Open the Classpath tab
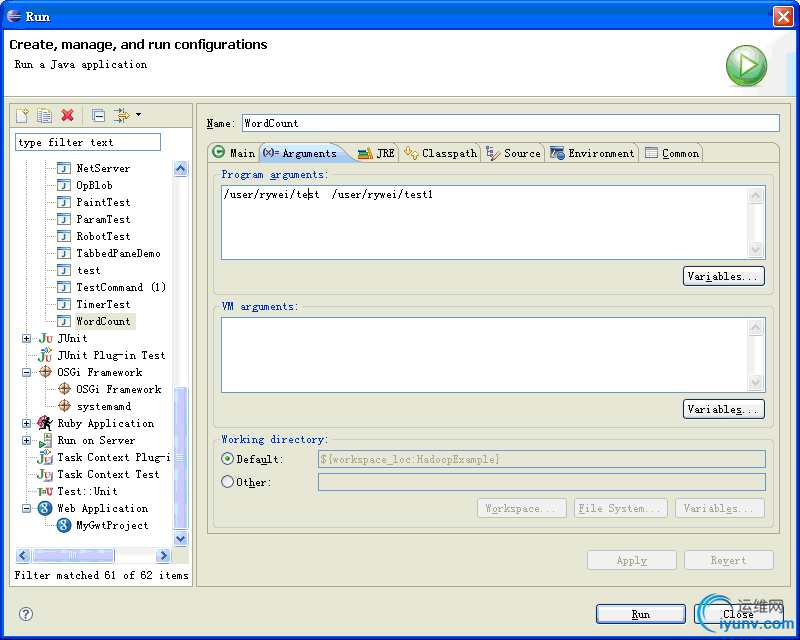Image resolution: width=800 pixels, height=640 pixels. click(440, 153)
